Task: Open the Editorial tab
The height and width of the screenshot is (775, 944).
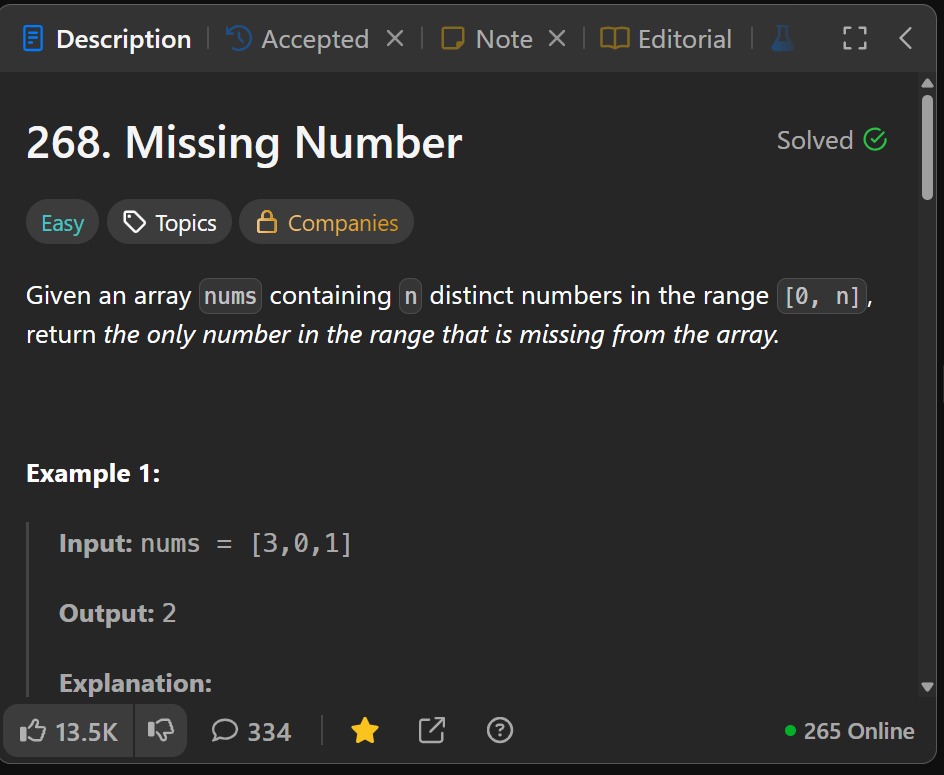Action: [x=666, y=39]
